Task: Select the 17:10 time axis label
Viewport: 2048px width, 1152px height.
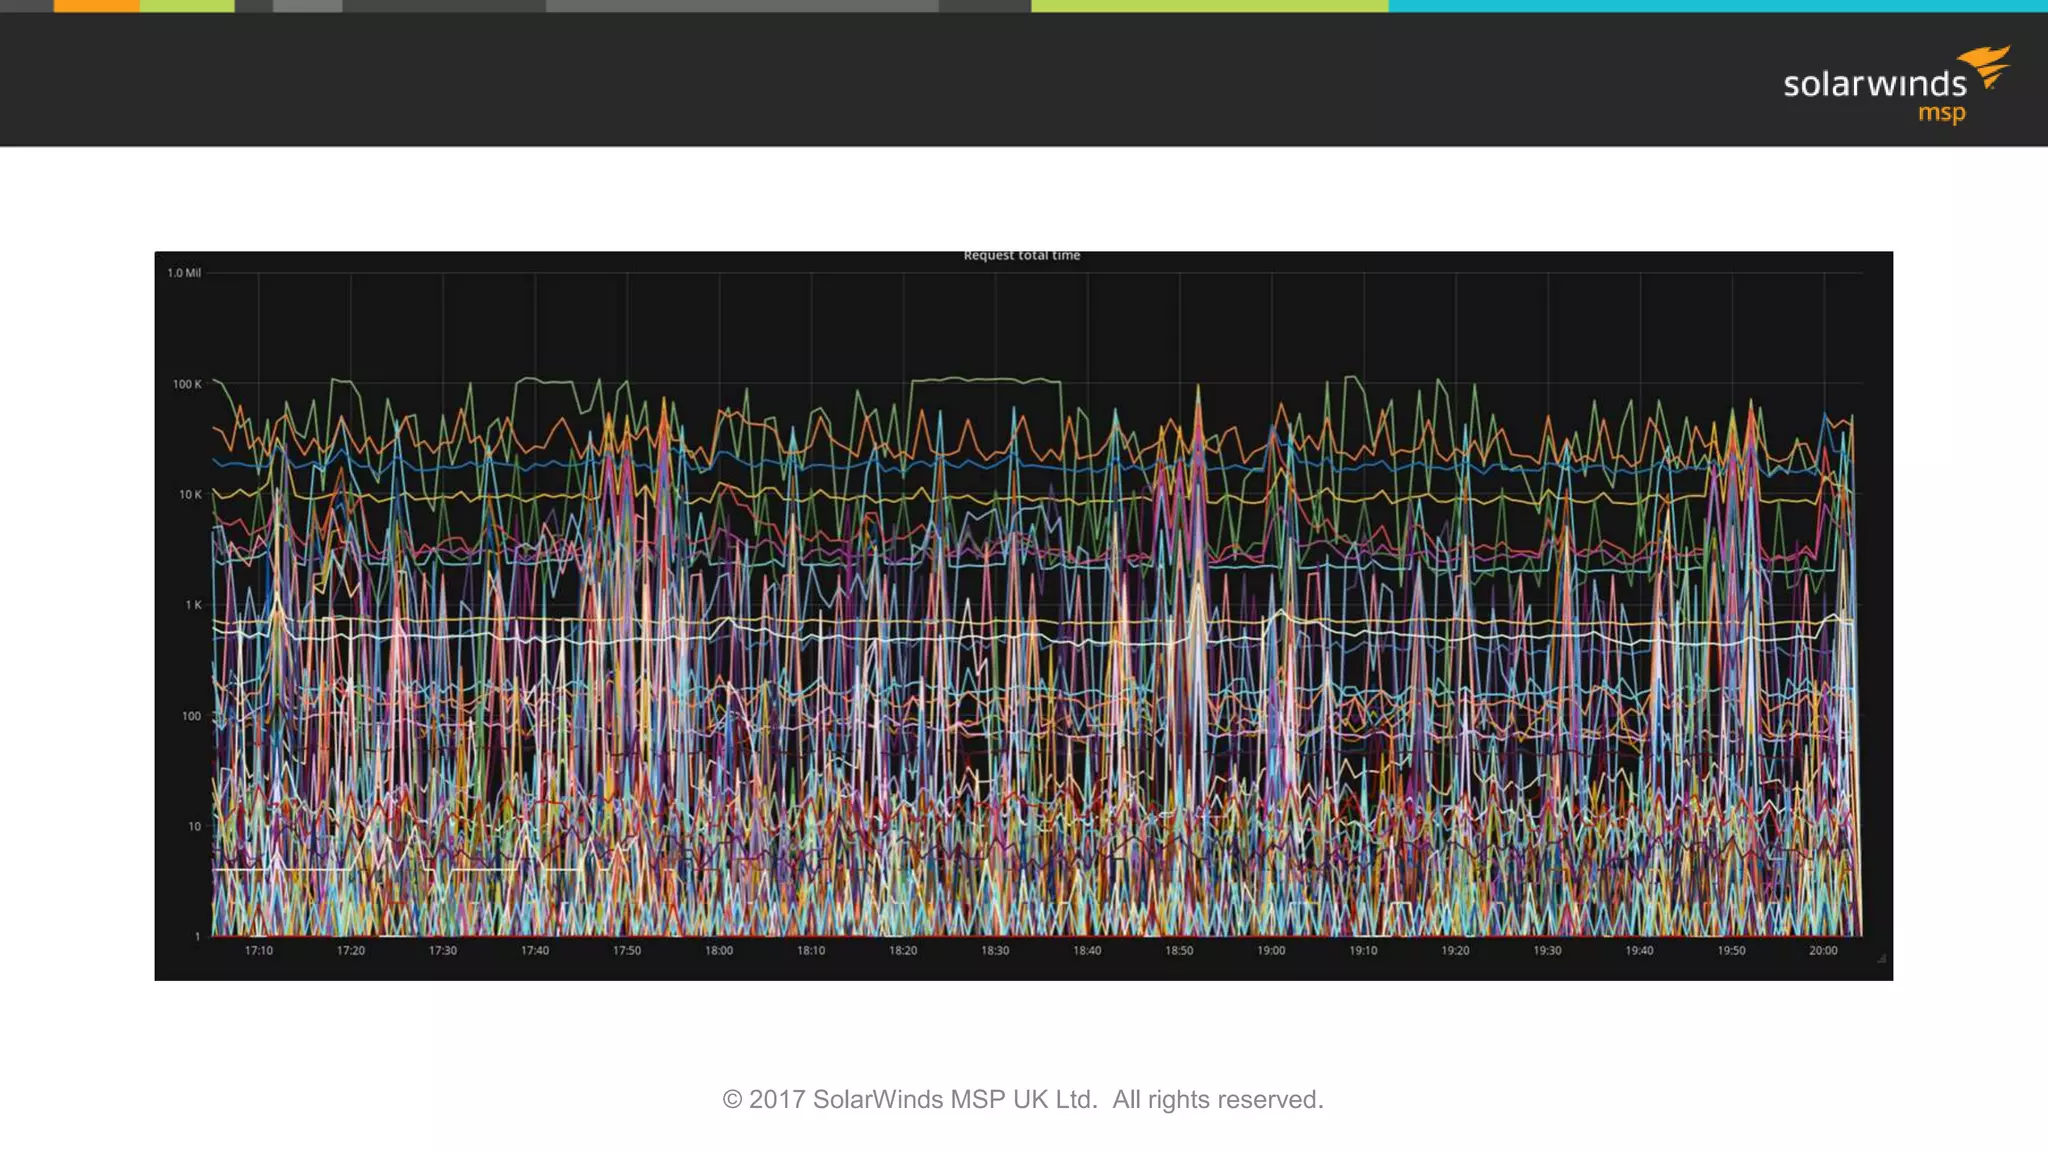Action: [x=258, y=950]
